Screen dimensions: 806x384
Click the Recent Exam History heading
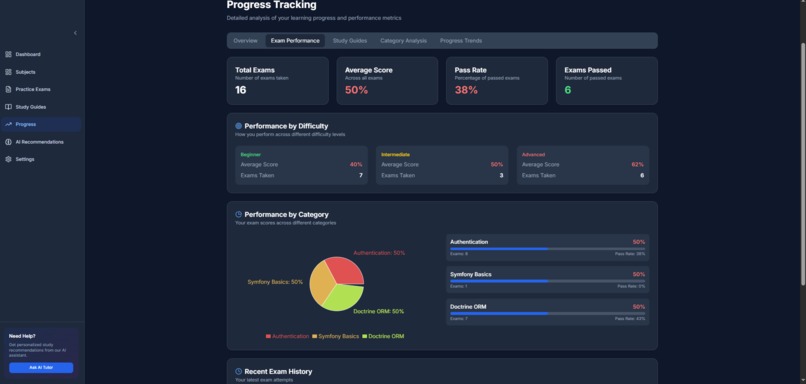pos(278,371)
